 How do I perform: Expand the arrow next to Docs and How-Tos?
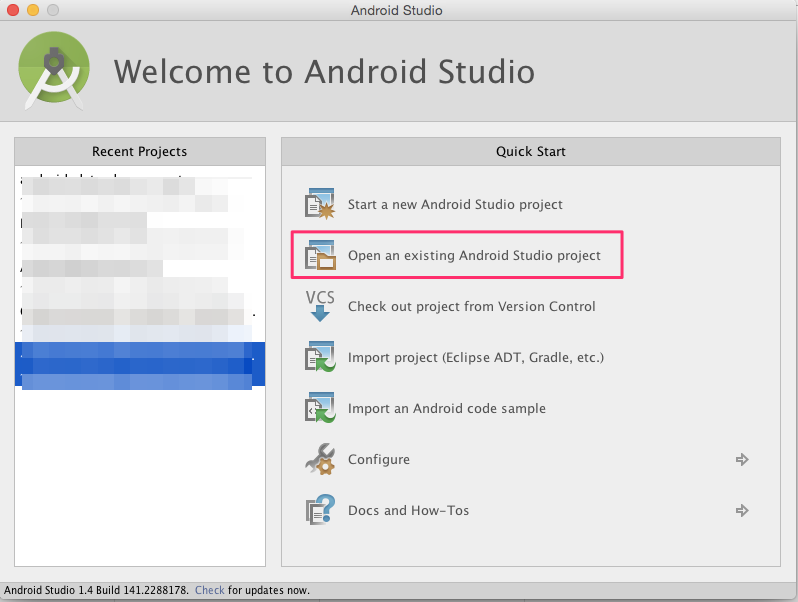pyautogui.click(x=742, y=510)
